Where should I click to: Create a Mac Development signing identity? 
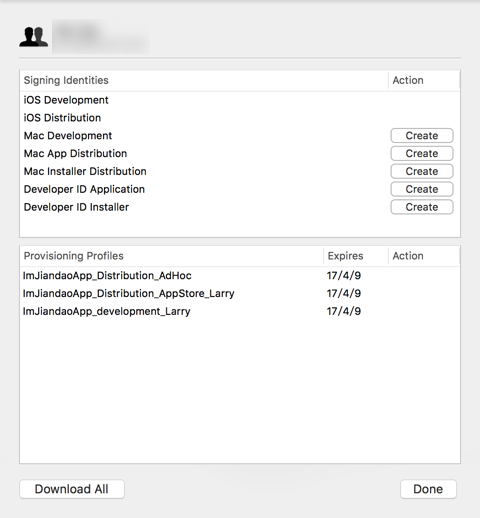tap(422, 136)
